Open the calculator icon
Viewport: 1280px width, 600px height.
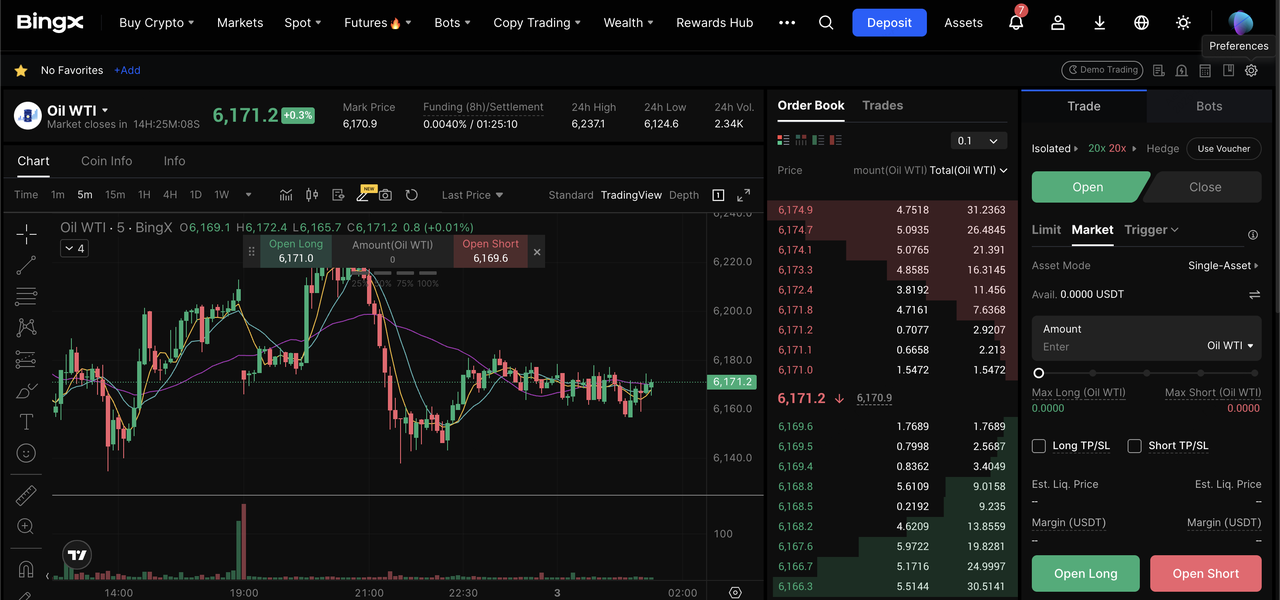coord(1205,70)
